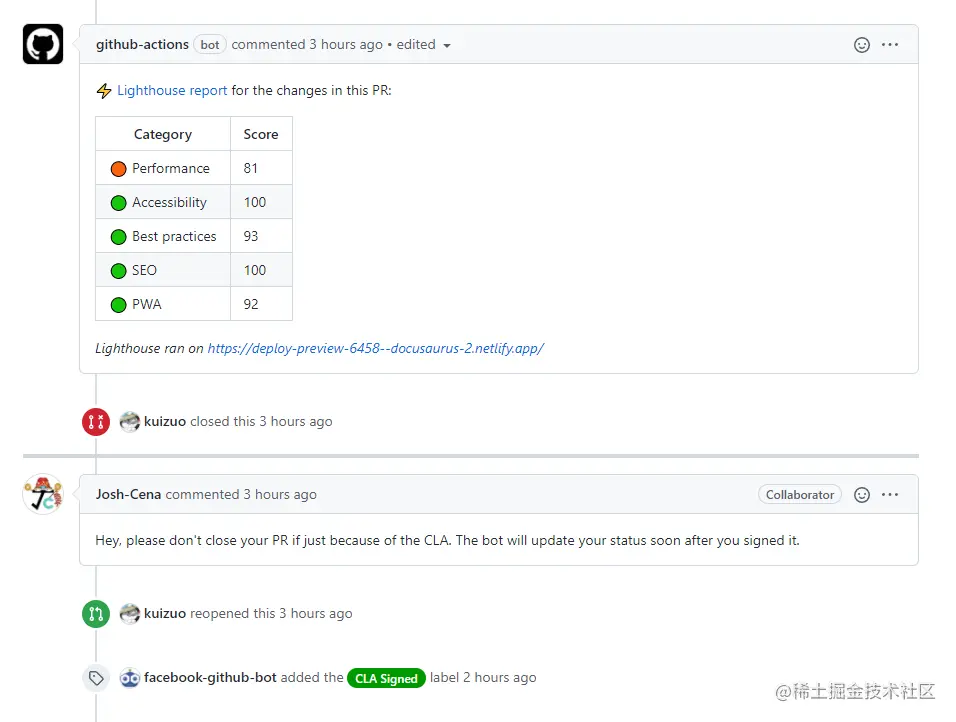Image resolution: width=956 pixels, height=722 pixels.
Task: Click the red closed pull request icon
Action: click(x=96, y=421)
